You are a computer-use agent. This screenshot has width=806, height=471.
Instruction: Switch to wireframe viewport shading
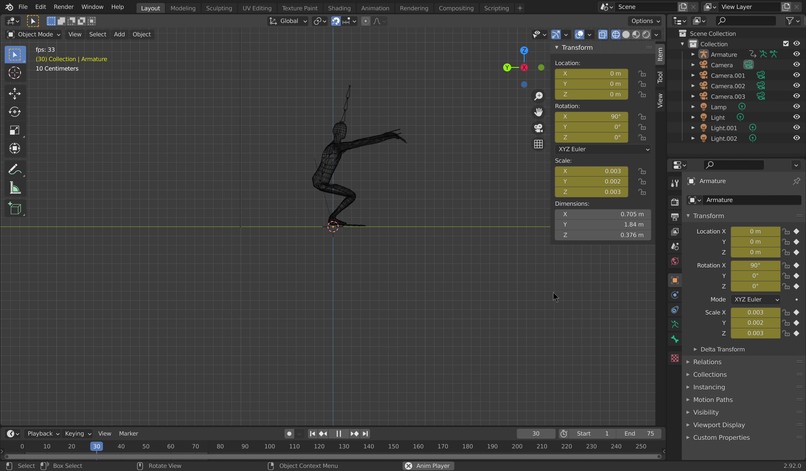coord(615,34)
